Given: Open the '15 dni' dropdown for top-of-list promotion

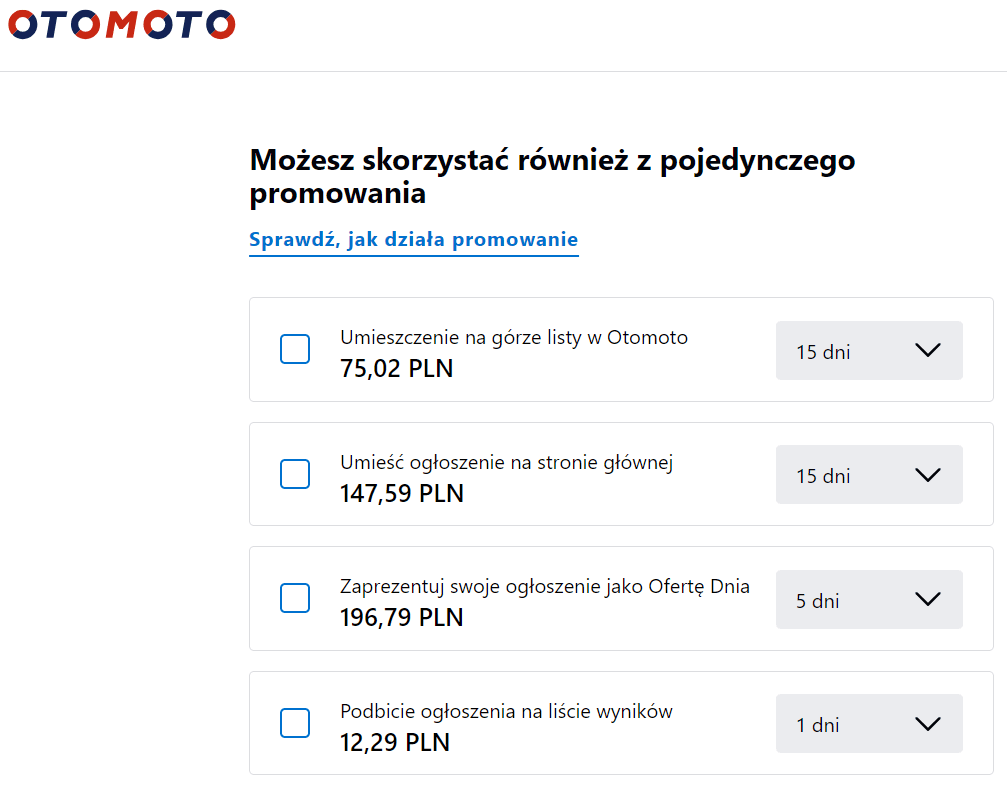Looking at the screenshot, I should click(x=869, y=351).
